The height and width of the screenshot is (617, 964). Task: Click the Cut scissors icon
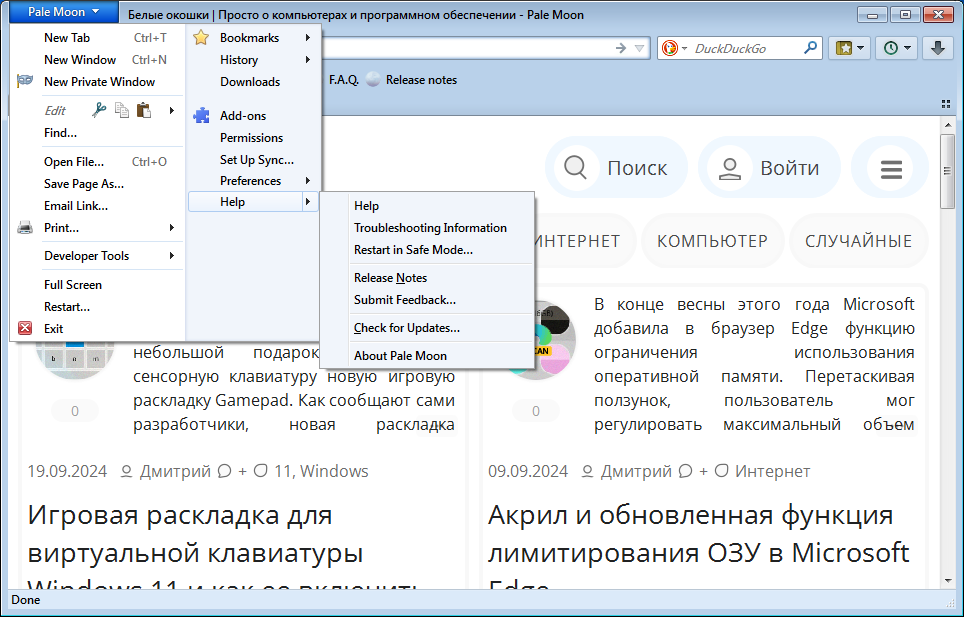[x=98, y=111]
